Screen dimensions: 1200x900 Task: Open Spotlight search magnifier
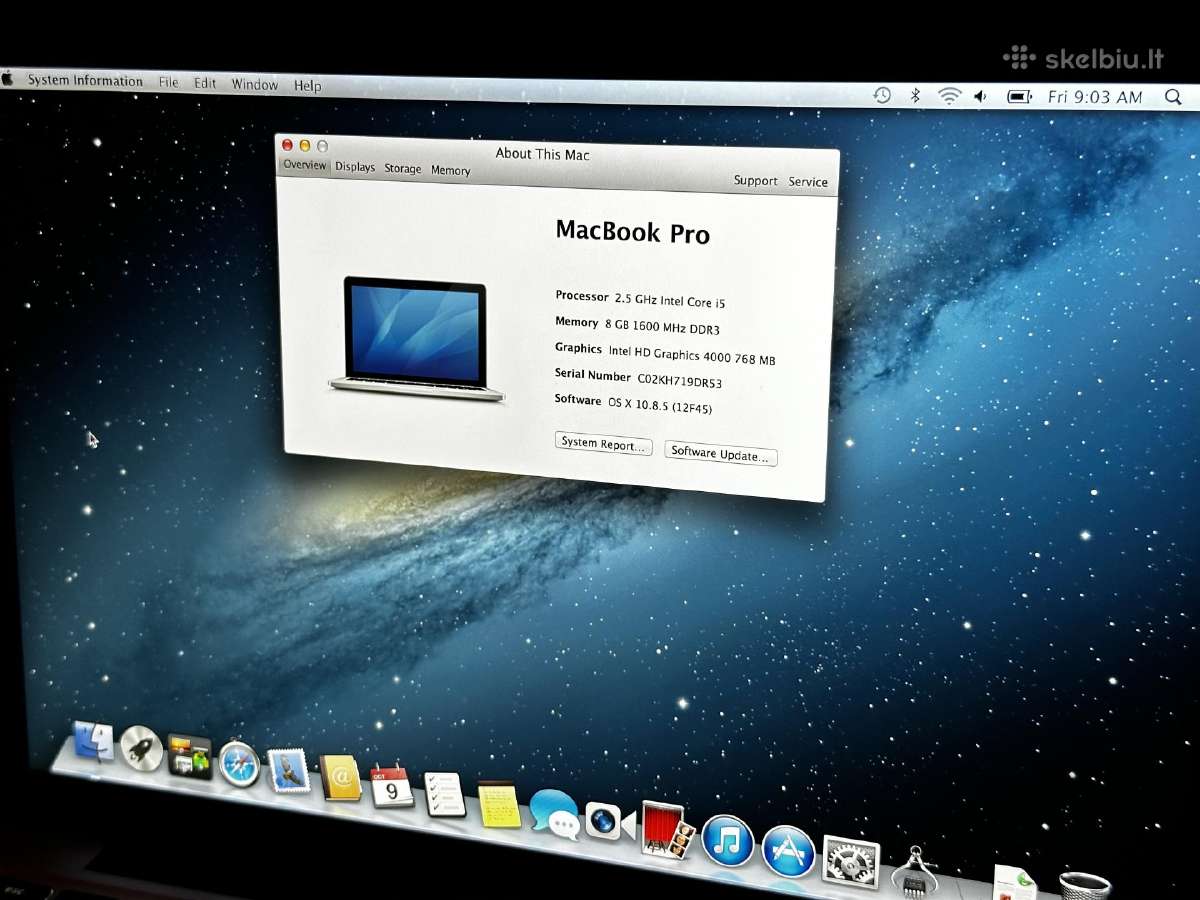pos(1173,97)
